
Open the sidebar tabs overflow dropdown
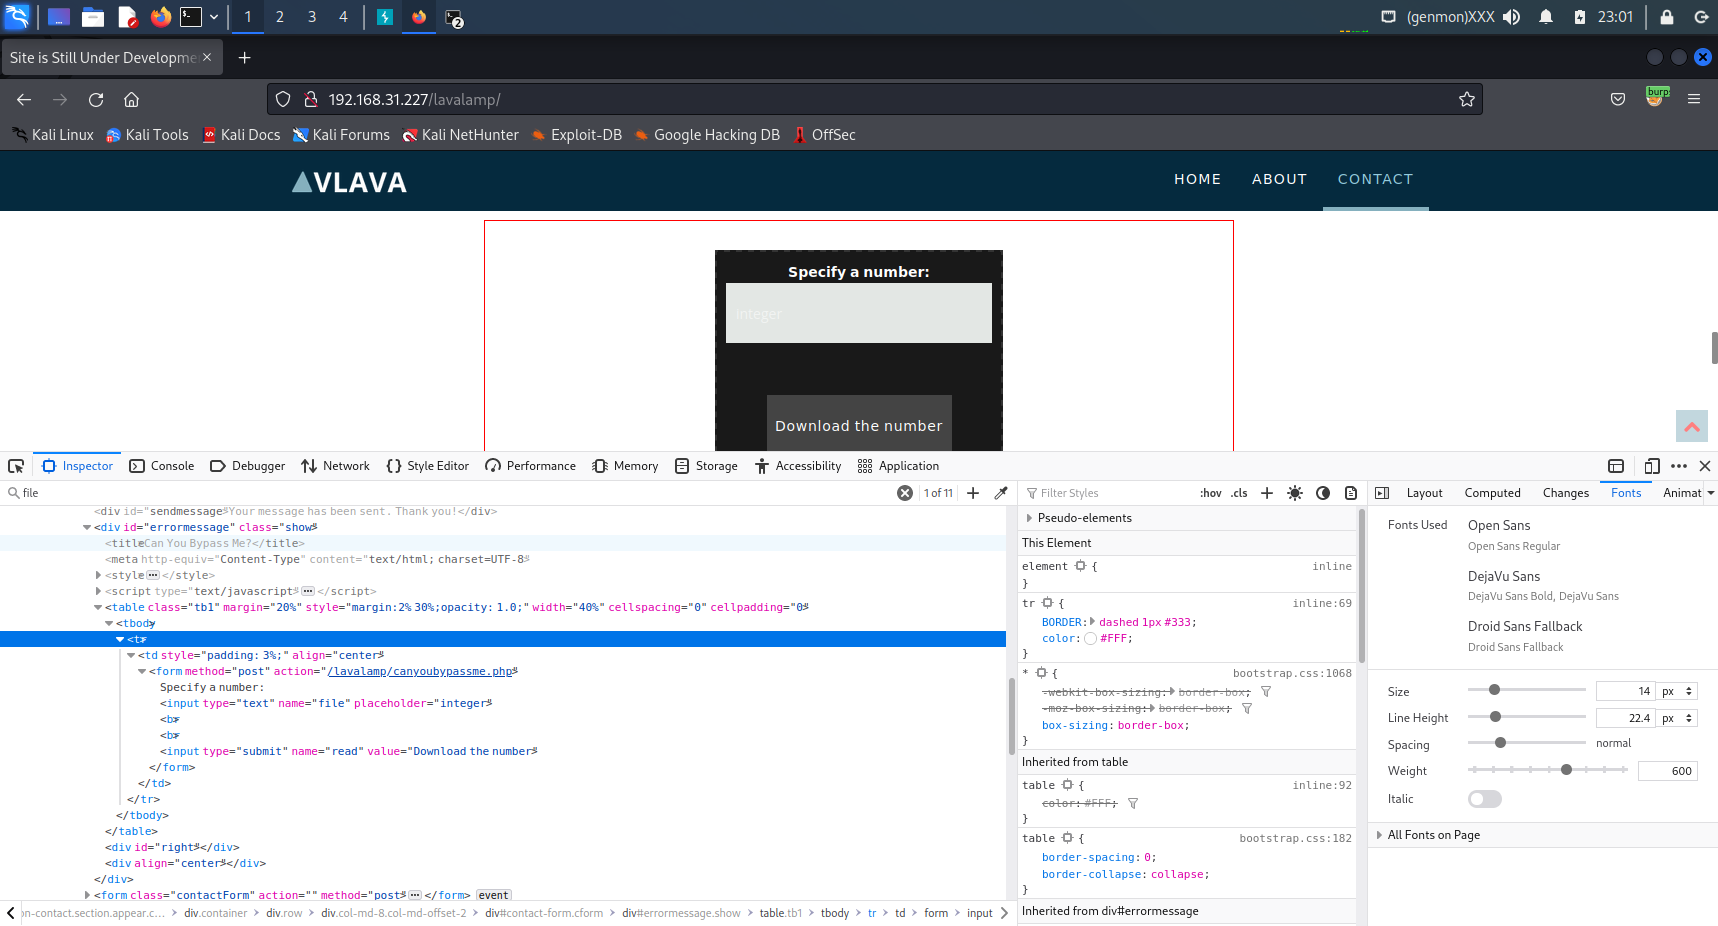[x=1711, y=493]
